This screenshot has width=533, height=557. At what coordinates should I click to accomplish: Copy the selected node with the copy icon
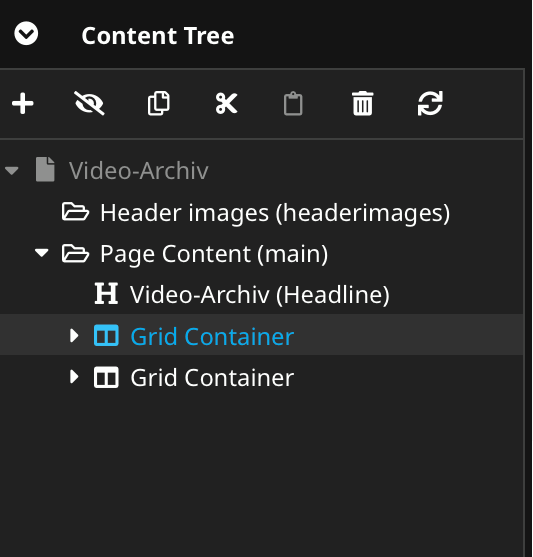coord(158,103)
